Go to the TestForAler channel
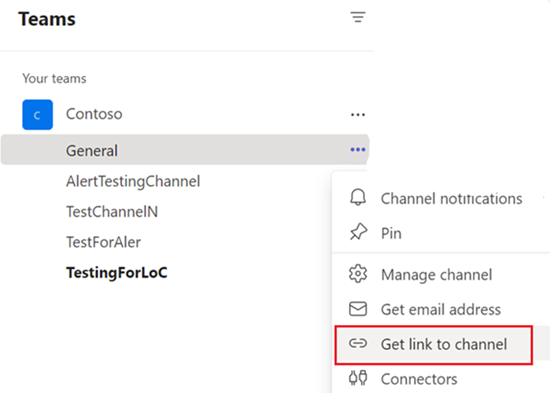 tap(103, 242)
